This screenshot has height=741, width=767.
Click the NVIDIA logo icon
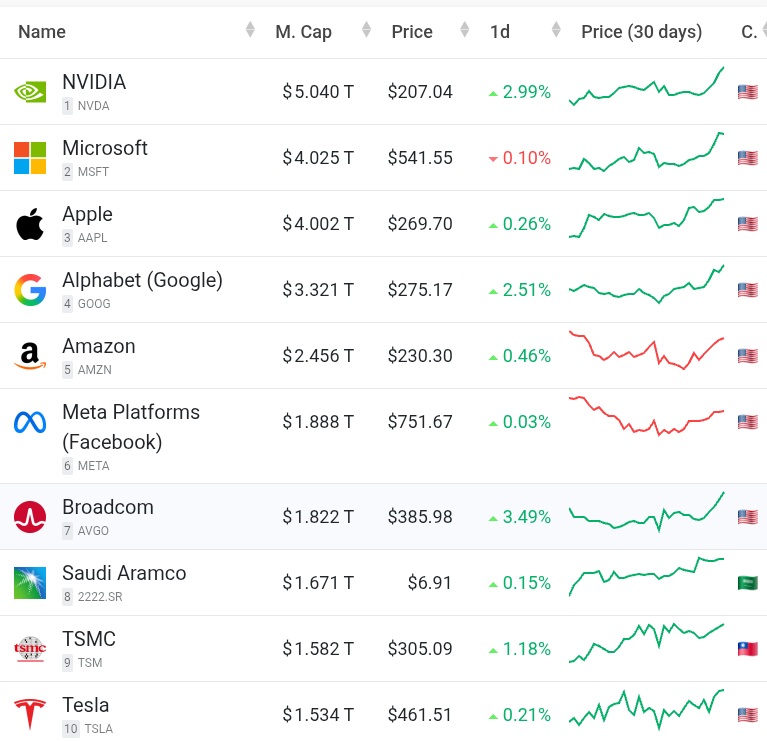[x=30, y=92]
